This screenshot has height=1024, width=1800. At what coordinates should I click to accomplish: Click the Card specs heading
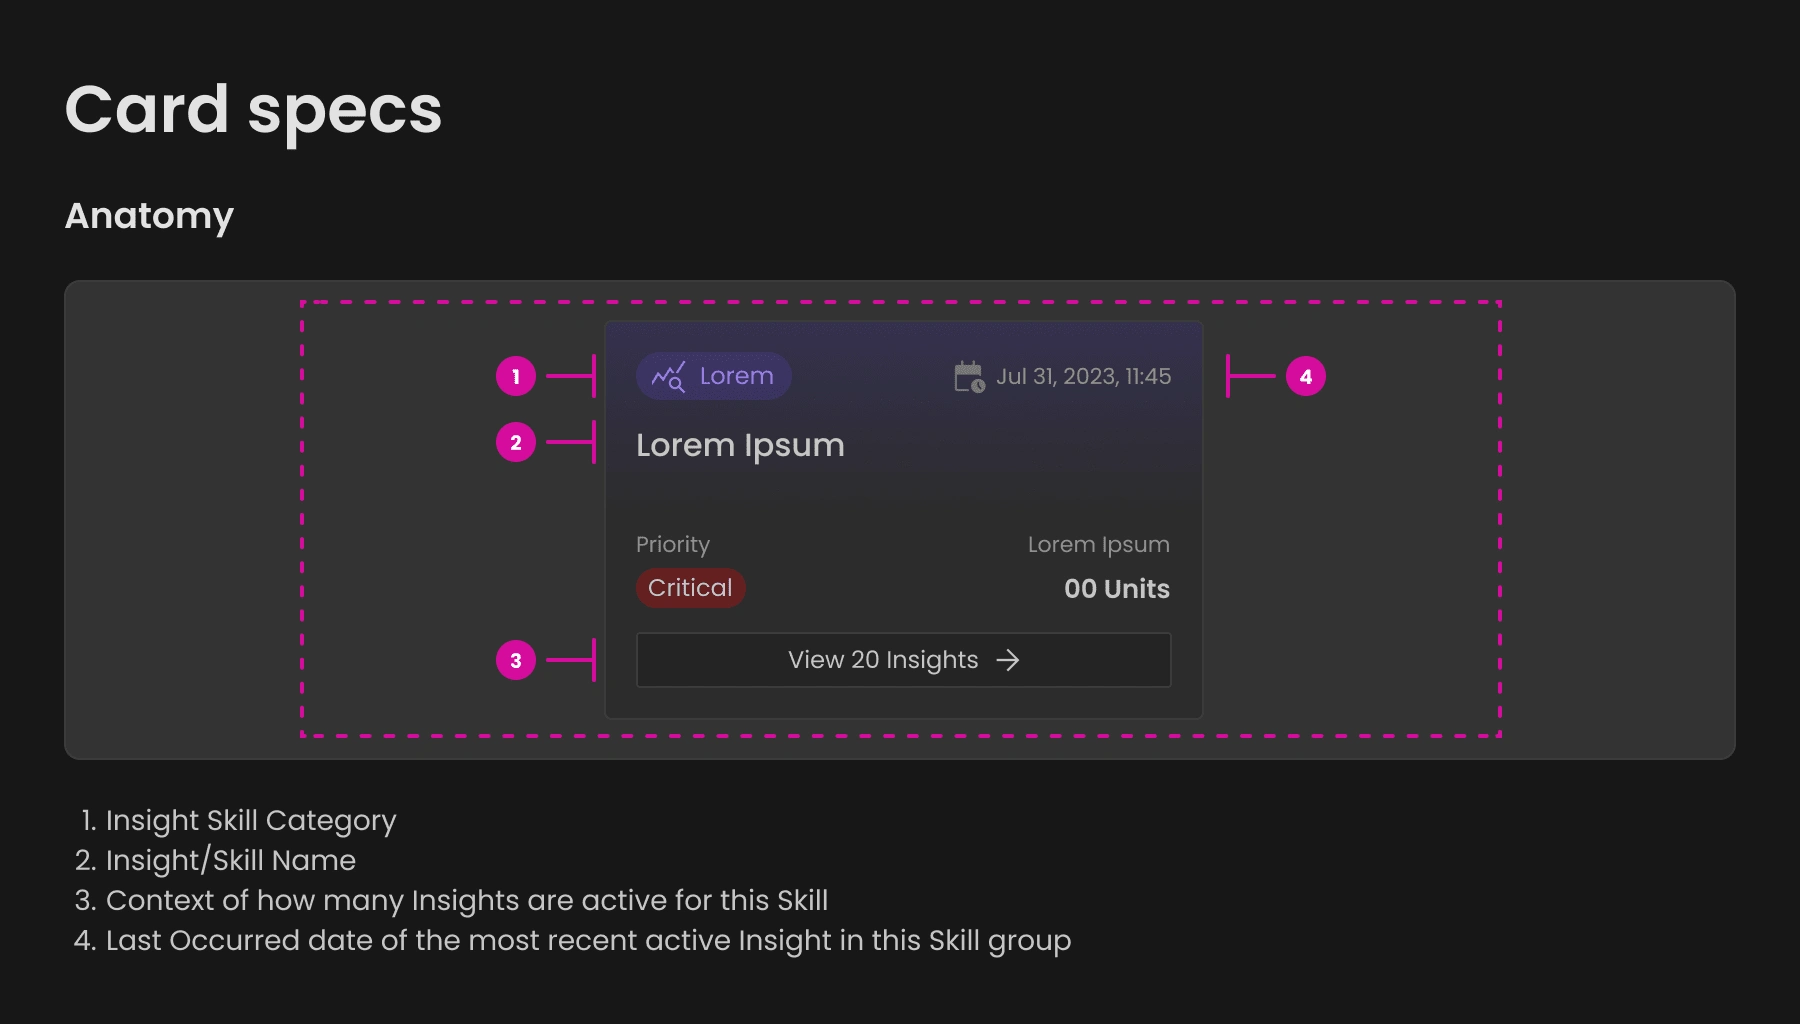pyautogui.click(x=253, y=110)
